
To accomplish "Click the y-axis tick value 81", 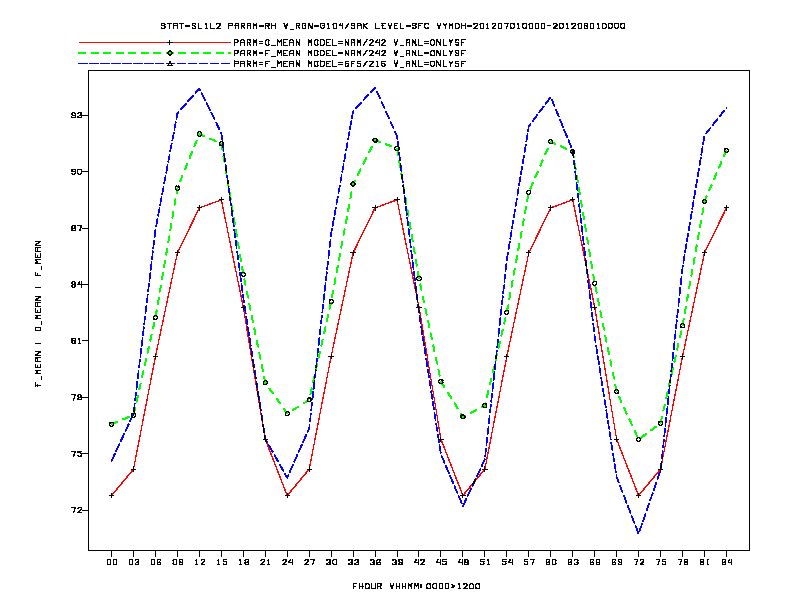I will click(x=76, y=341).
